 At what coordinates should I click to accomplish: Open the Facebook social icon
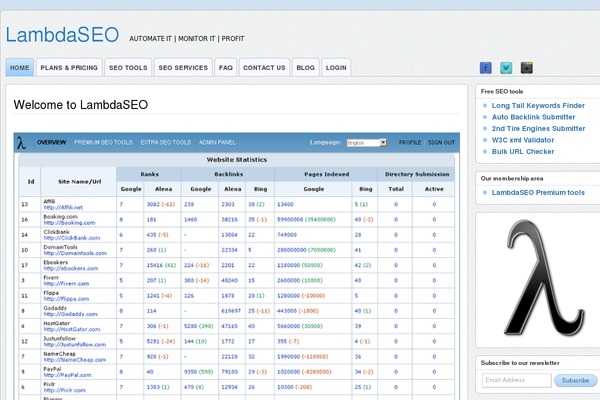486,68
